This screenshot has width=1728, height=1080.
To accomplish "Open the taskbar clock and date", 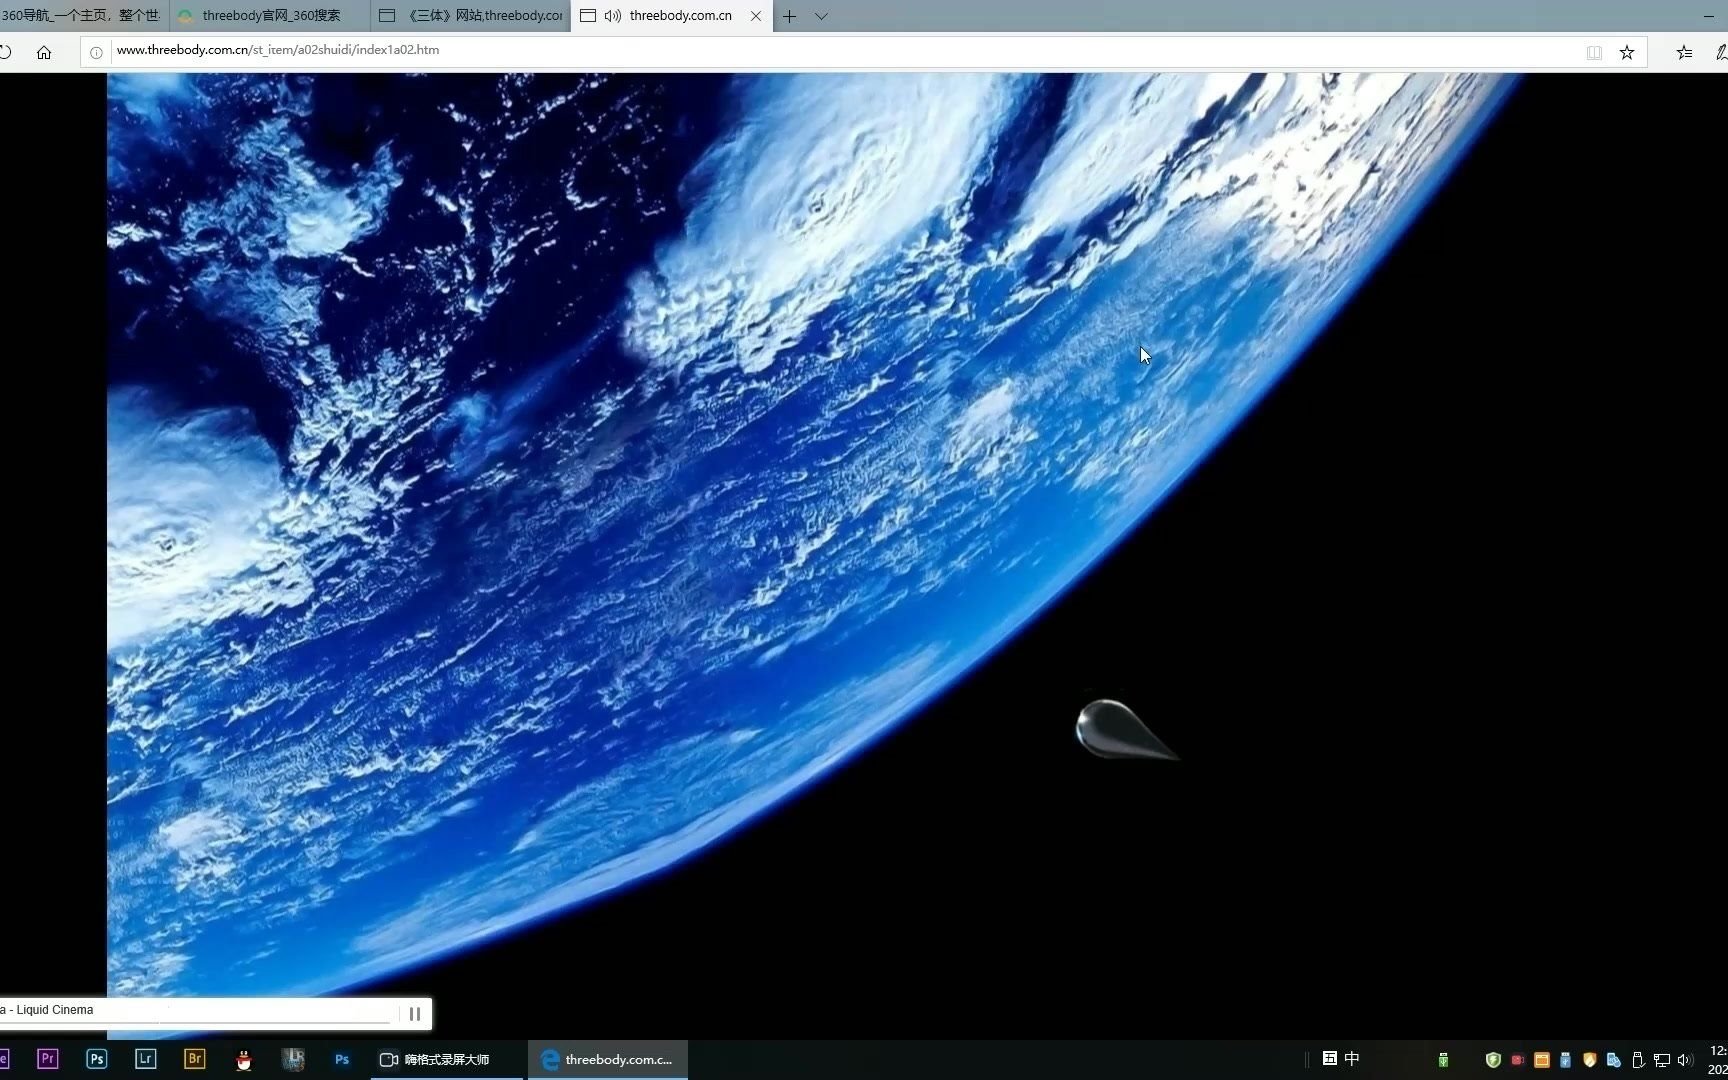I will pyautogui.click(x=1718, y=1060).
